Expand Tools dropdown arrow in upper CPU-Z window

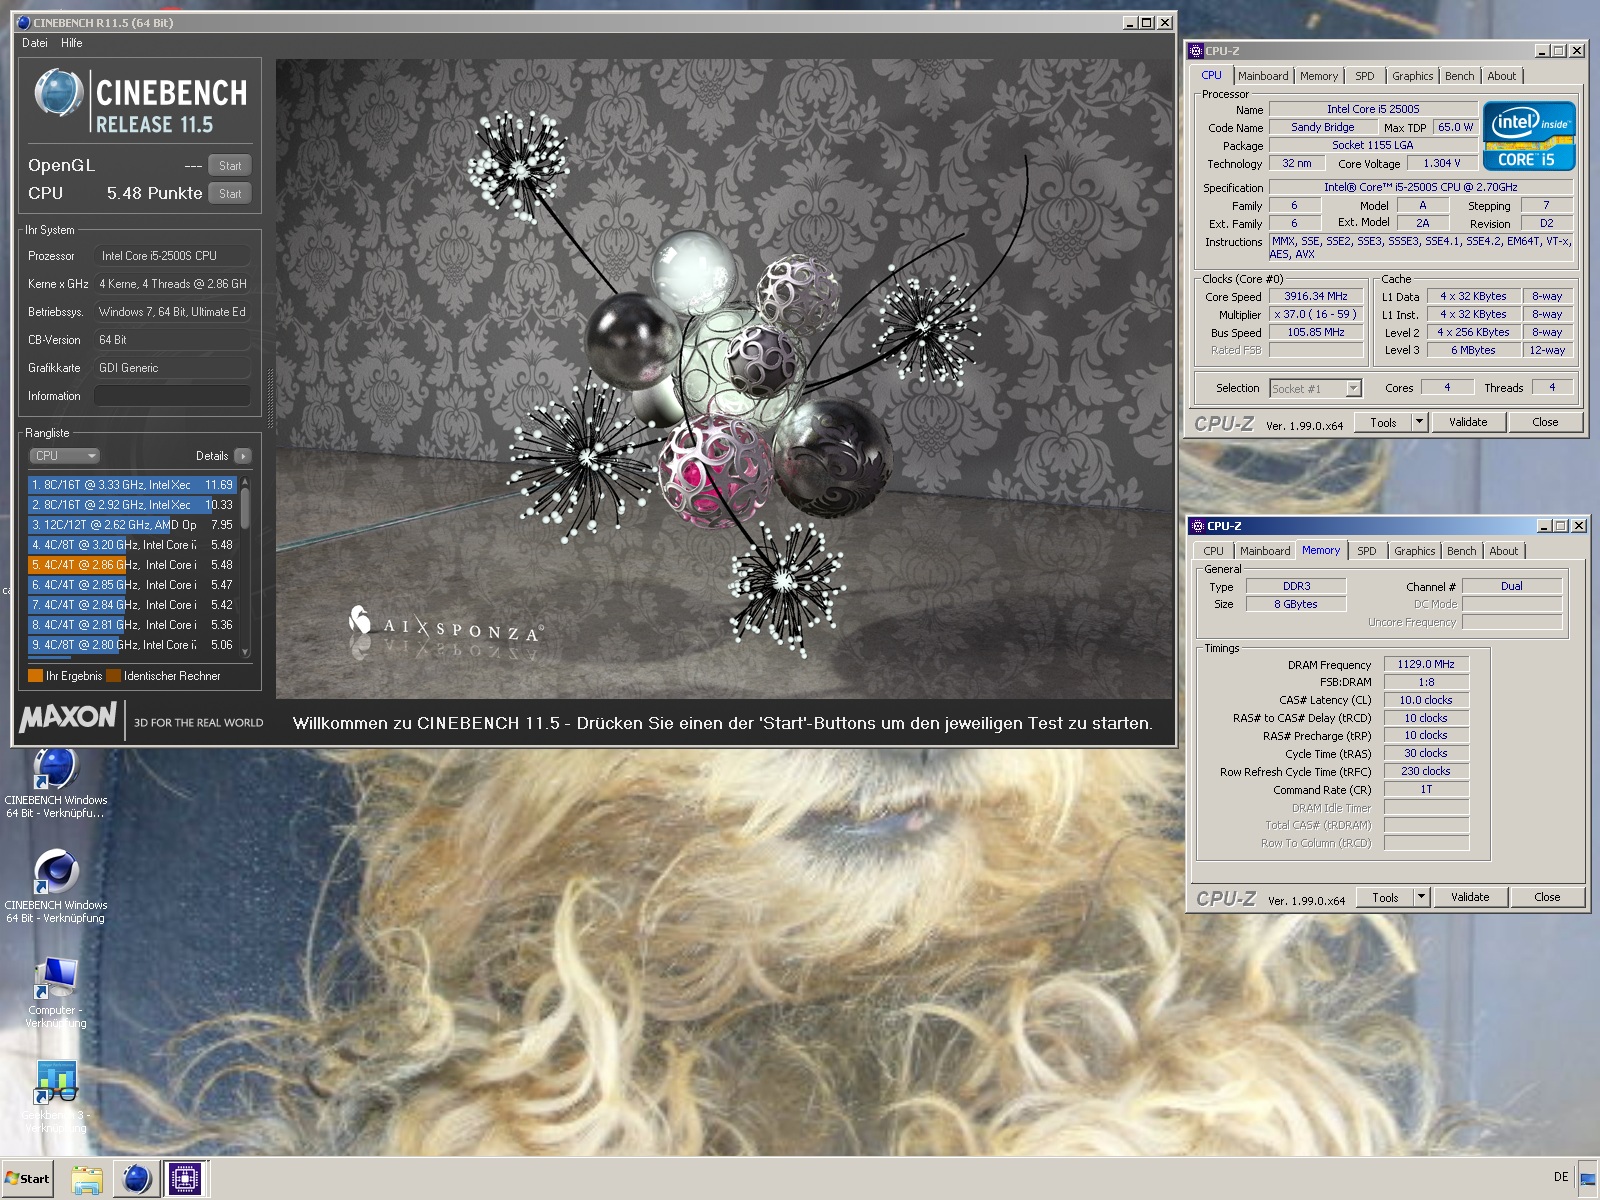click(1418, 423)
